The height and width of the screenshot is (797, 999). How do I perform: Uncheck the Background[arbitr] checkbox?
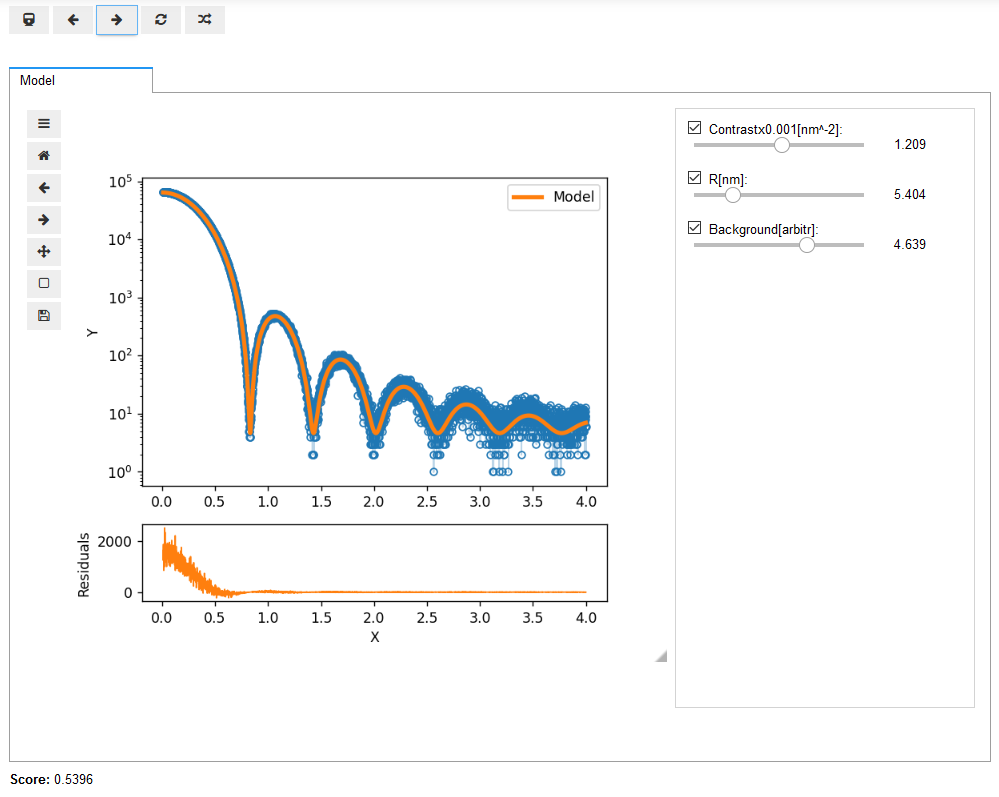(x=694, y=228)
